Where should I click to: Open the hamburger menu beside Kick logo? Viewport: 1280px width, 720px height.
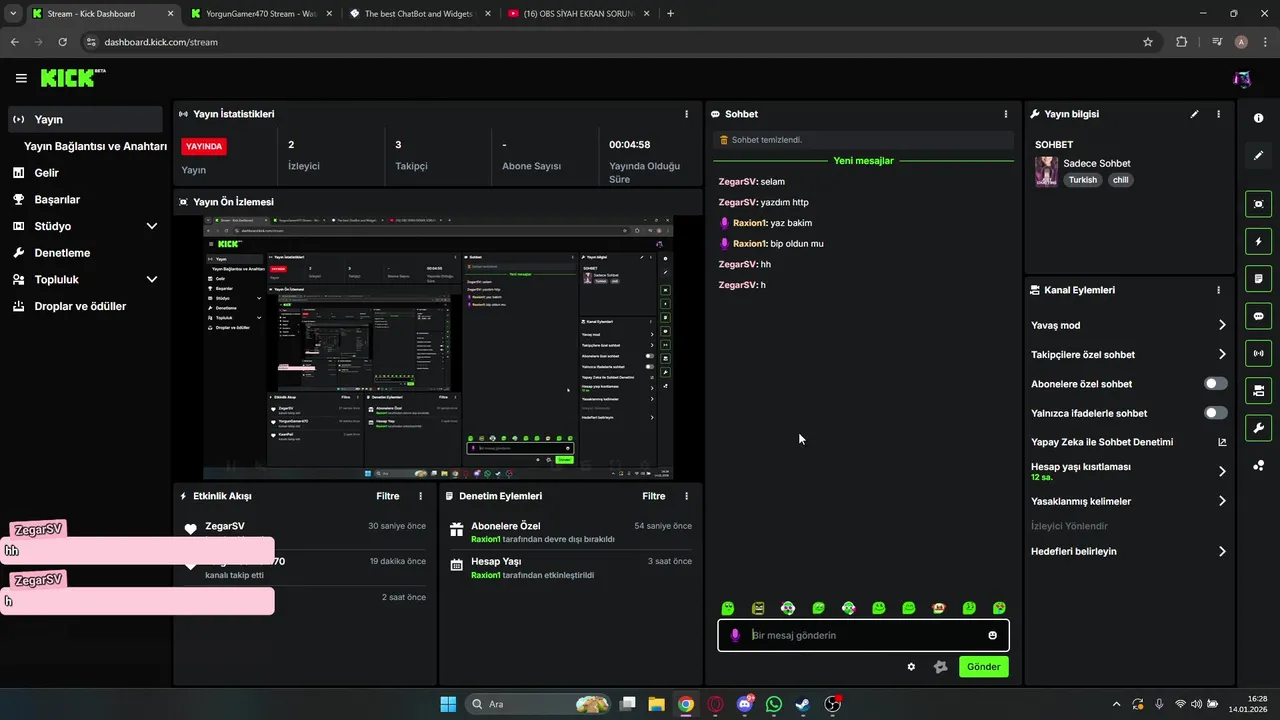[21, 78]
